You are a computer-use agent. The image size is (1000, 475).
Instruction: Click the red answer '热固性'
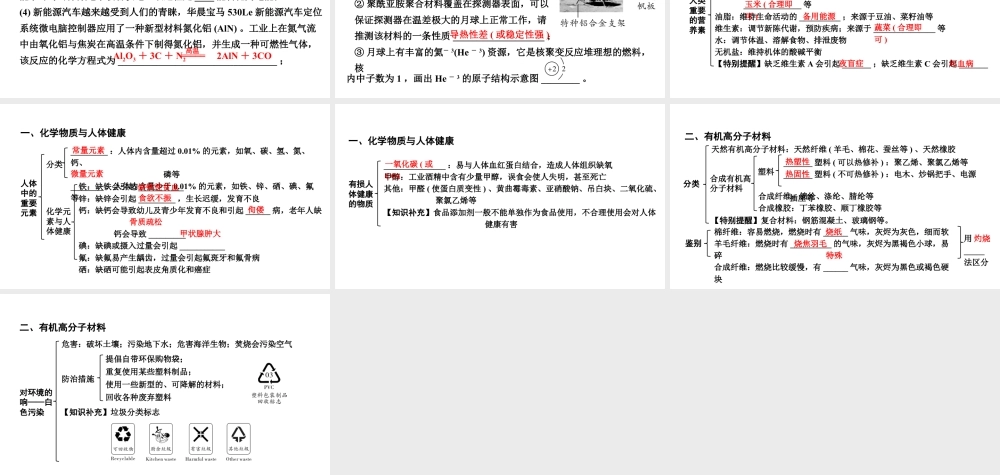797,173
